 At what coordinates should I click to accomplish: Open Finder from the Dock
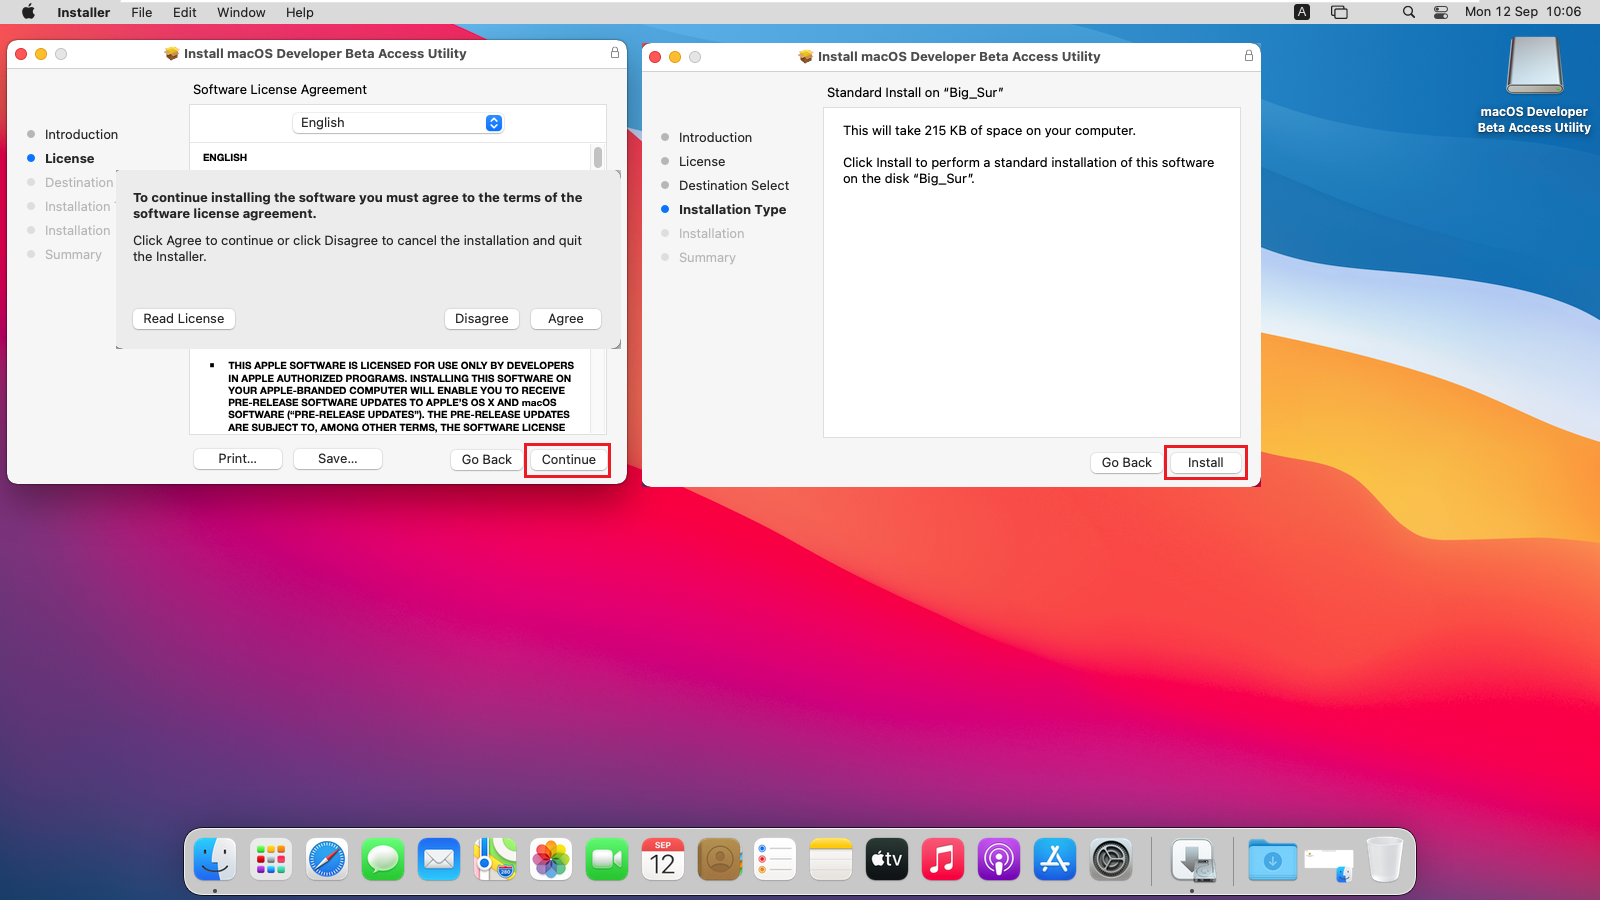215,860
